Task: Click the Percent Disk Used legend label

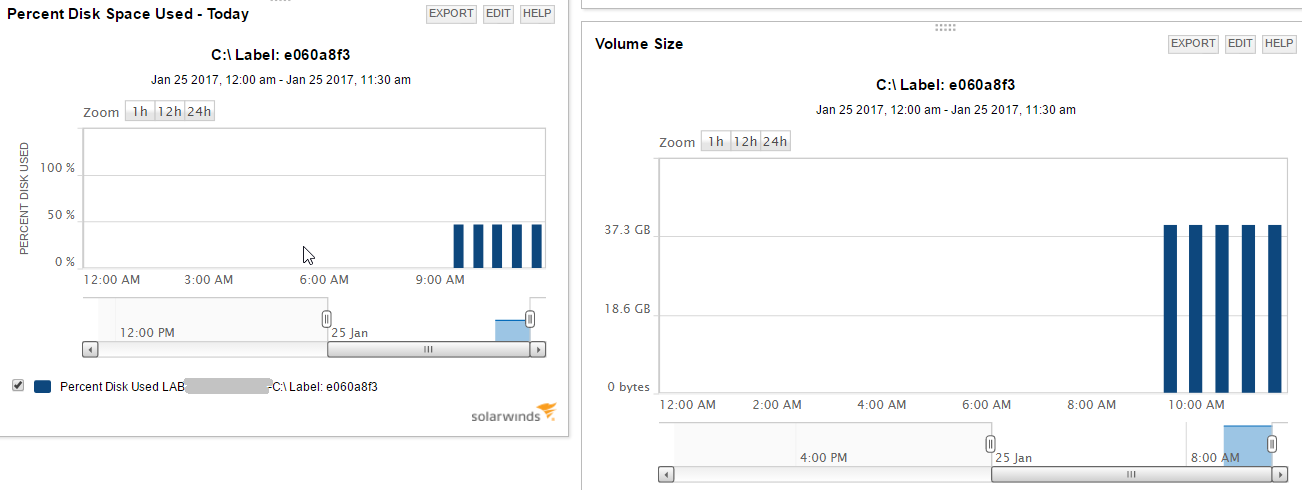Action: tap(219, 386)
